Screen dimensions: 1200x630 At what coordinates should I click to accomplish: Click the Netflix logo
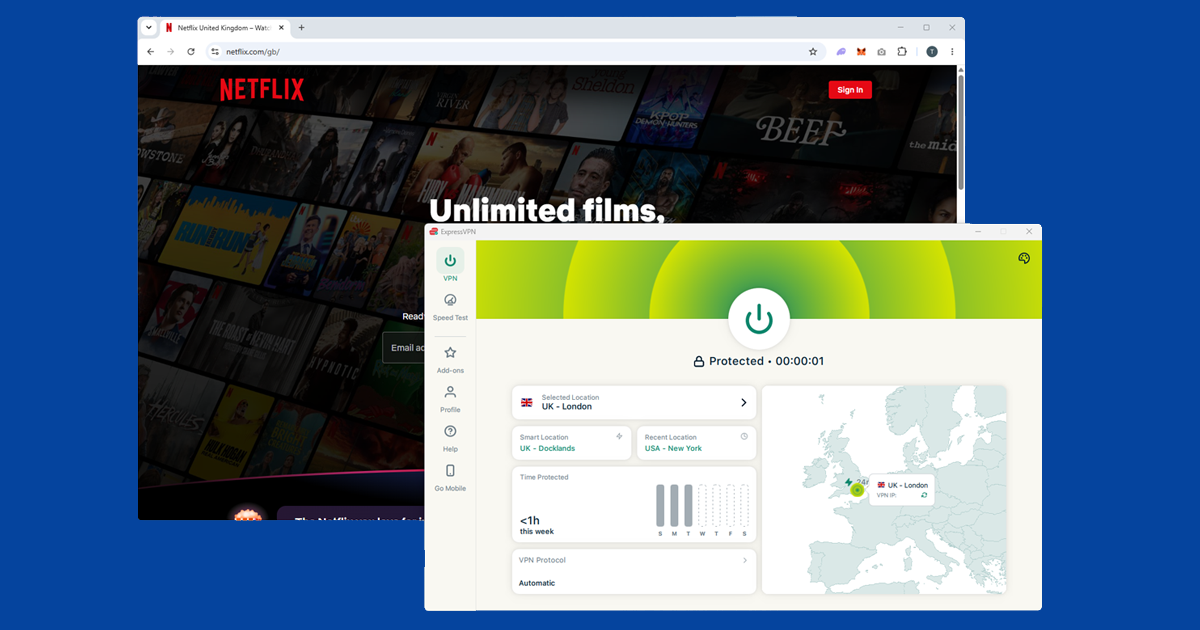(x=262, y=90)
